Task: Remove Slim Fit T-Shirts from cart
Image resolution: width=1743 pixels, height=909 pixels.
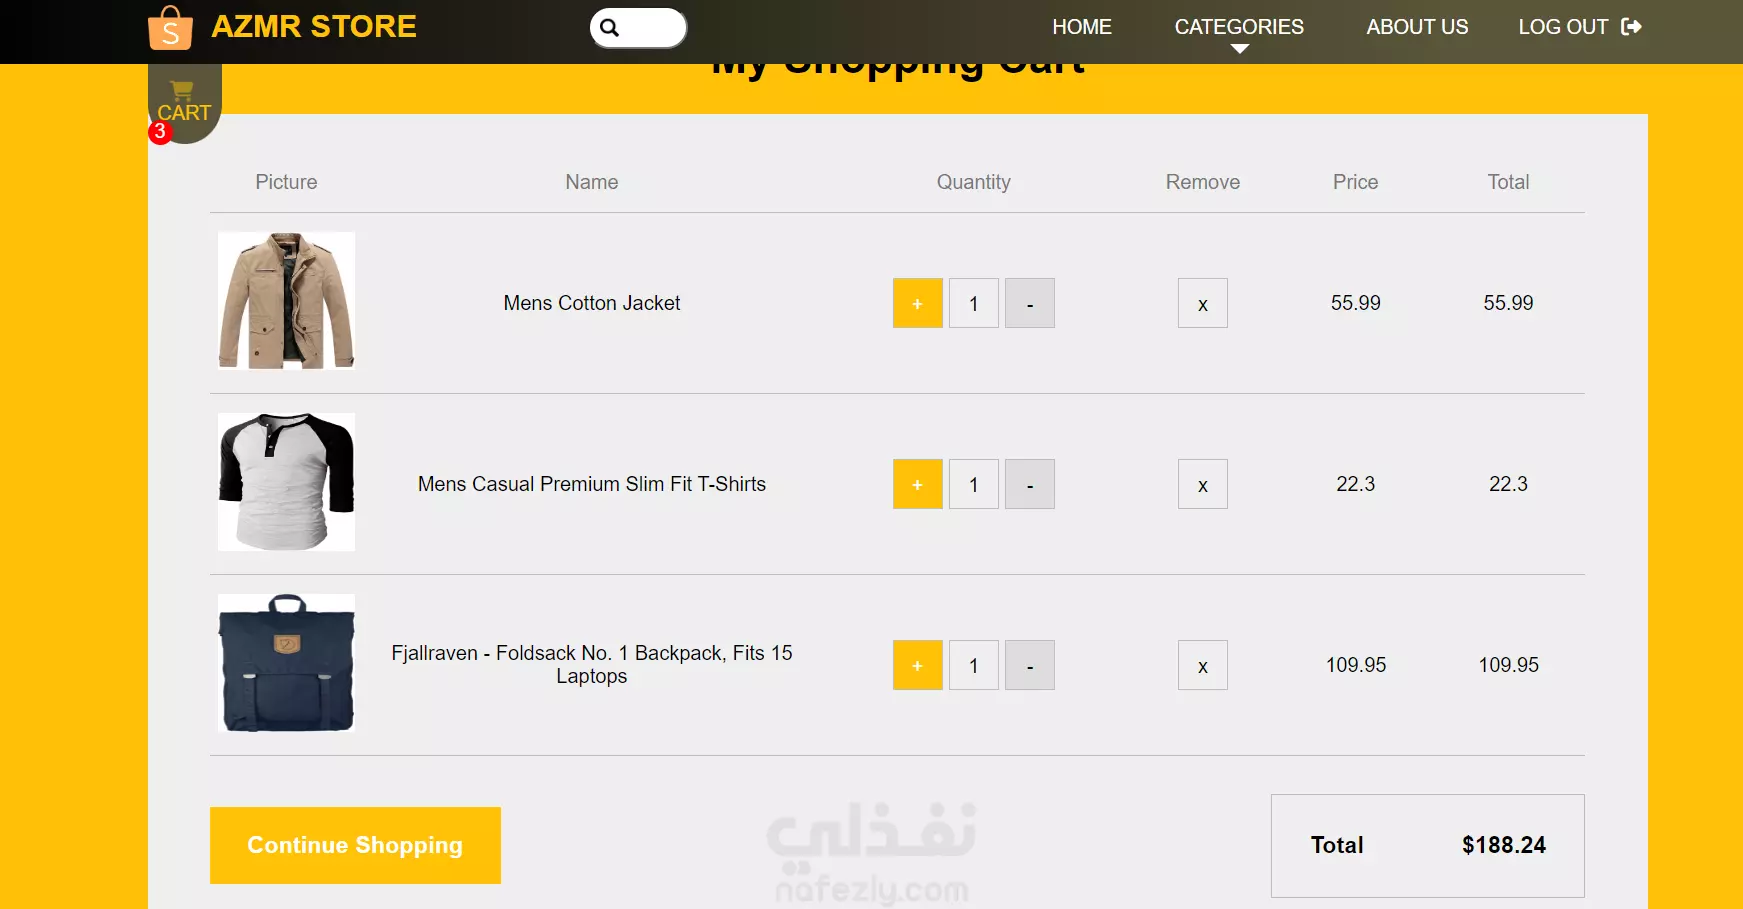Action: (1203, 484)
